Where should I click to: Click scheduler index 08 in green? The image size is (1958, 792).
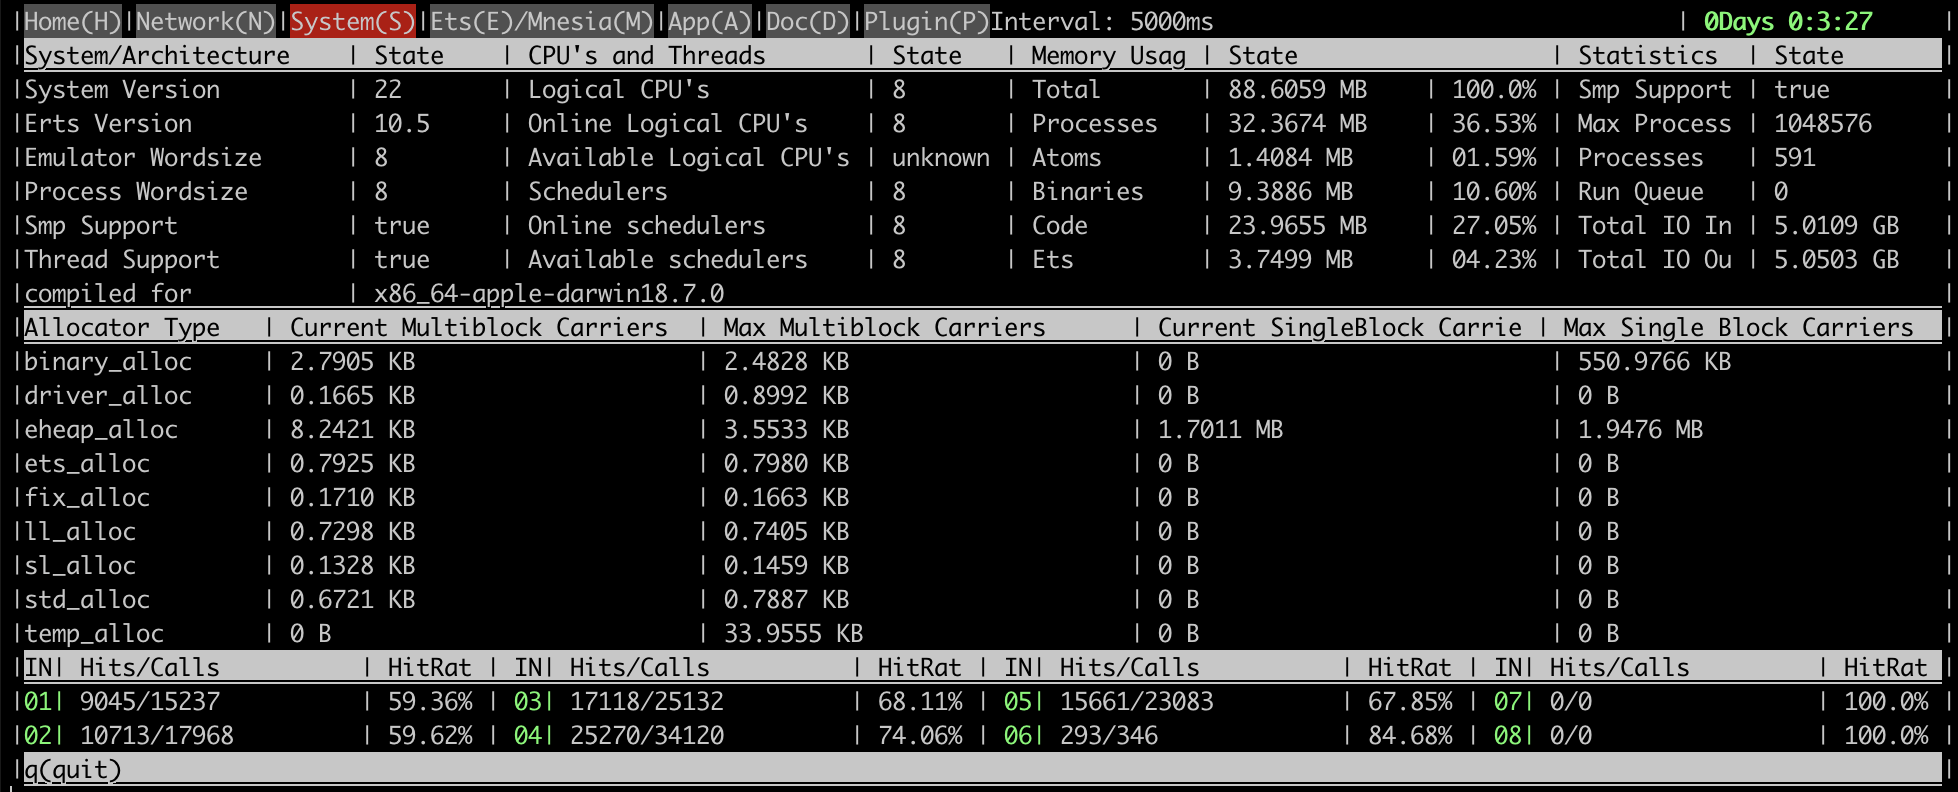tap(1508, 735)
